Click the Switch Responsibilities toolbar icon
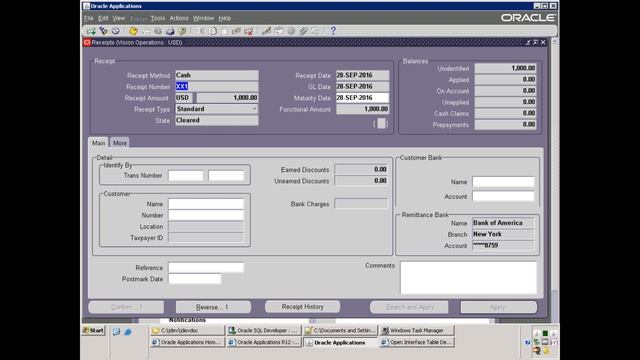 point(158,31)
